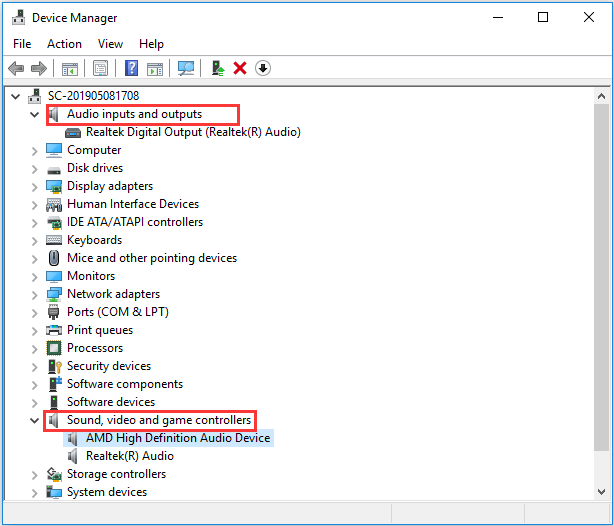Click the Network adapters icon
This screenshot has width=614, height=526.
tap(54, 294)
